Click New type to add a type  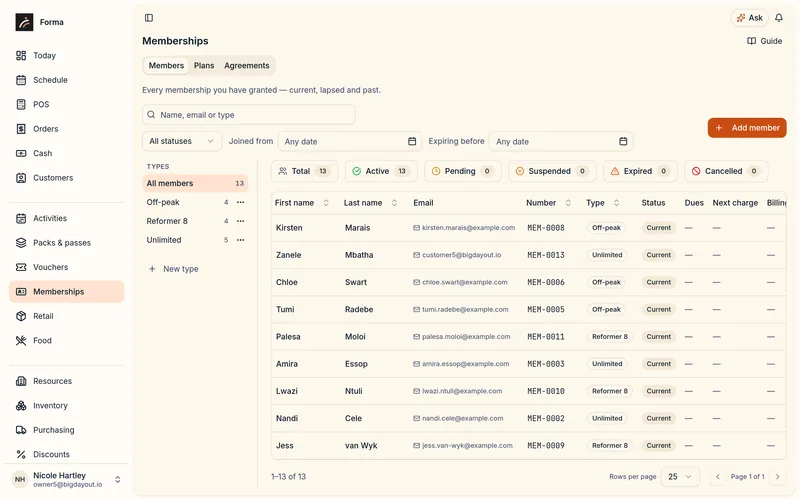pyautogui.click(x=173, y=269)
